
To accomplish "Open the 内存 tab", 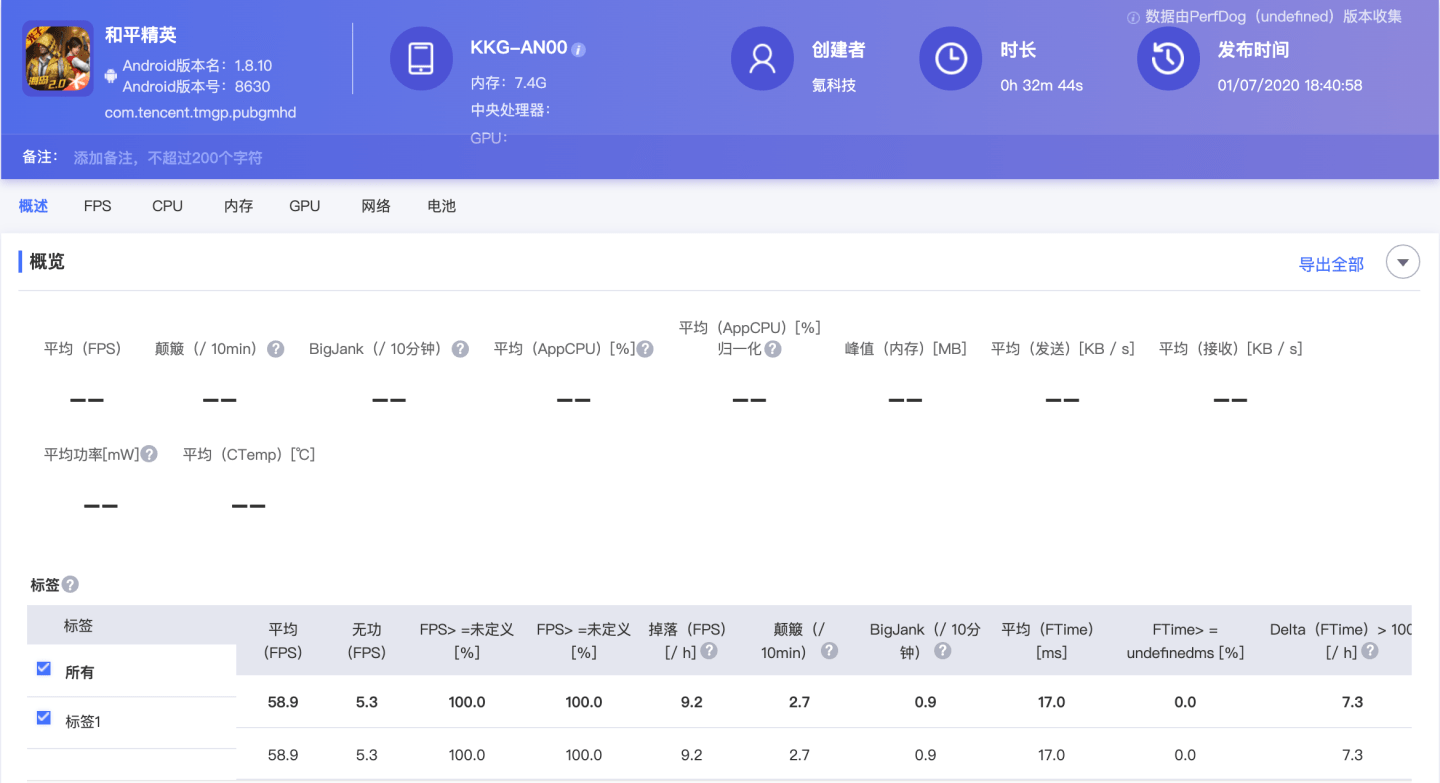I will click(x=238, y=206).
